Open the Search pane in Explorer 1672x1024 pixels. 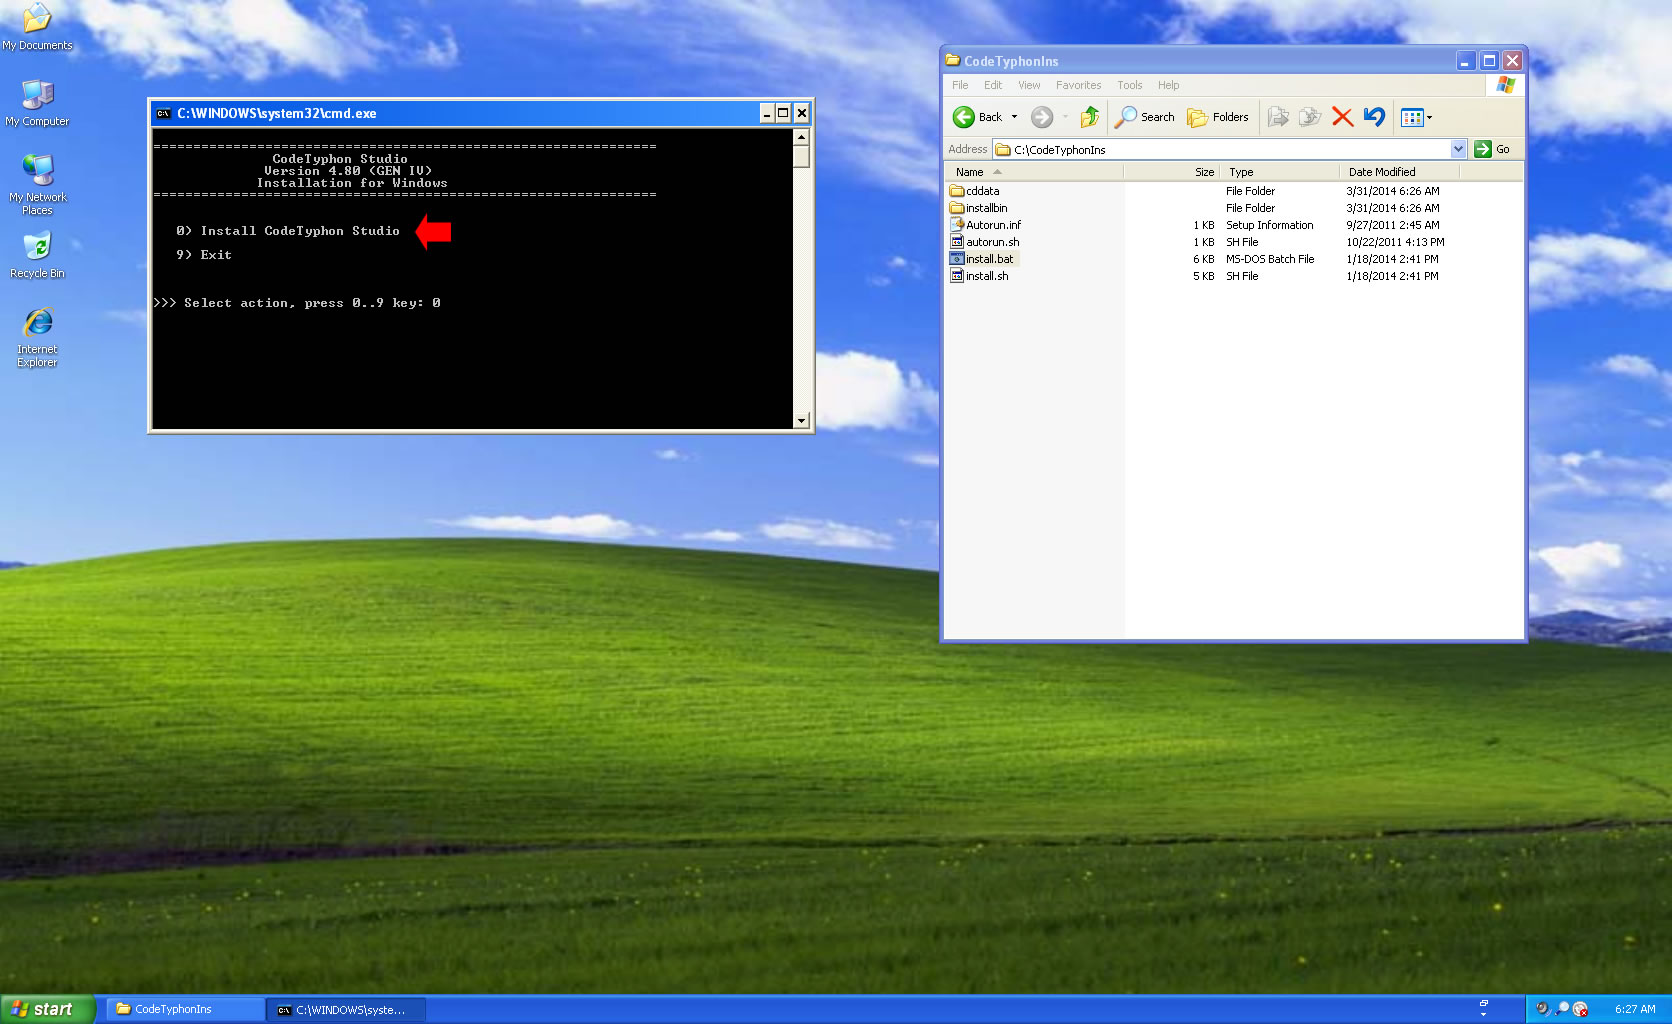[1145, 117]
